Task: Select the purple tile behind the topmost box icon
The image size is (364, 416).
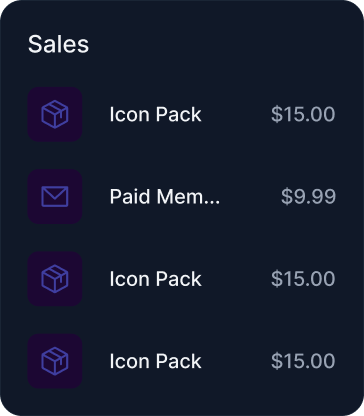Action: pyautogui.click(x=55, y=114)
